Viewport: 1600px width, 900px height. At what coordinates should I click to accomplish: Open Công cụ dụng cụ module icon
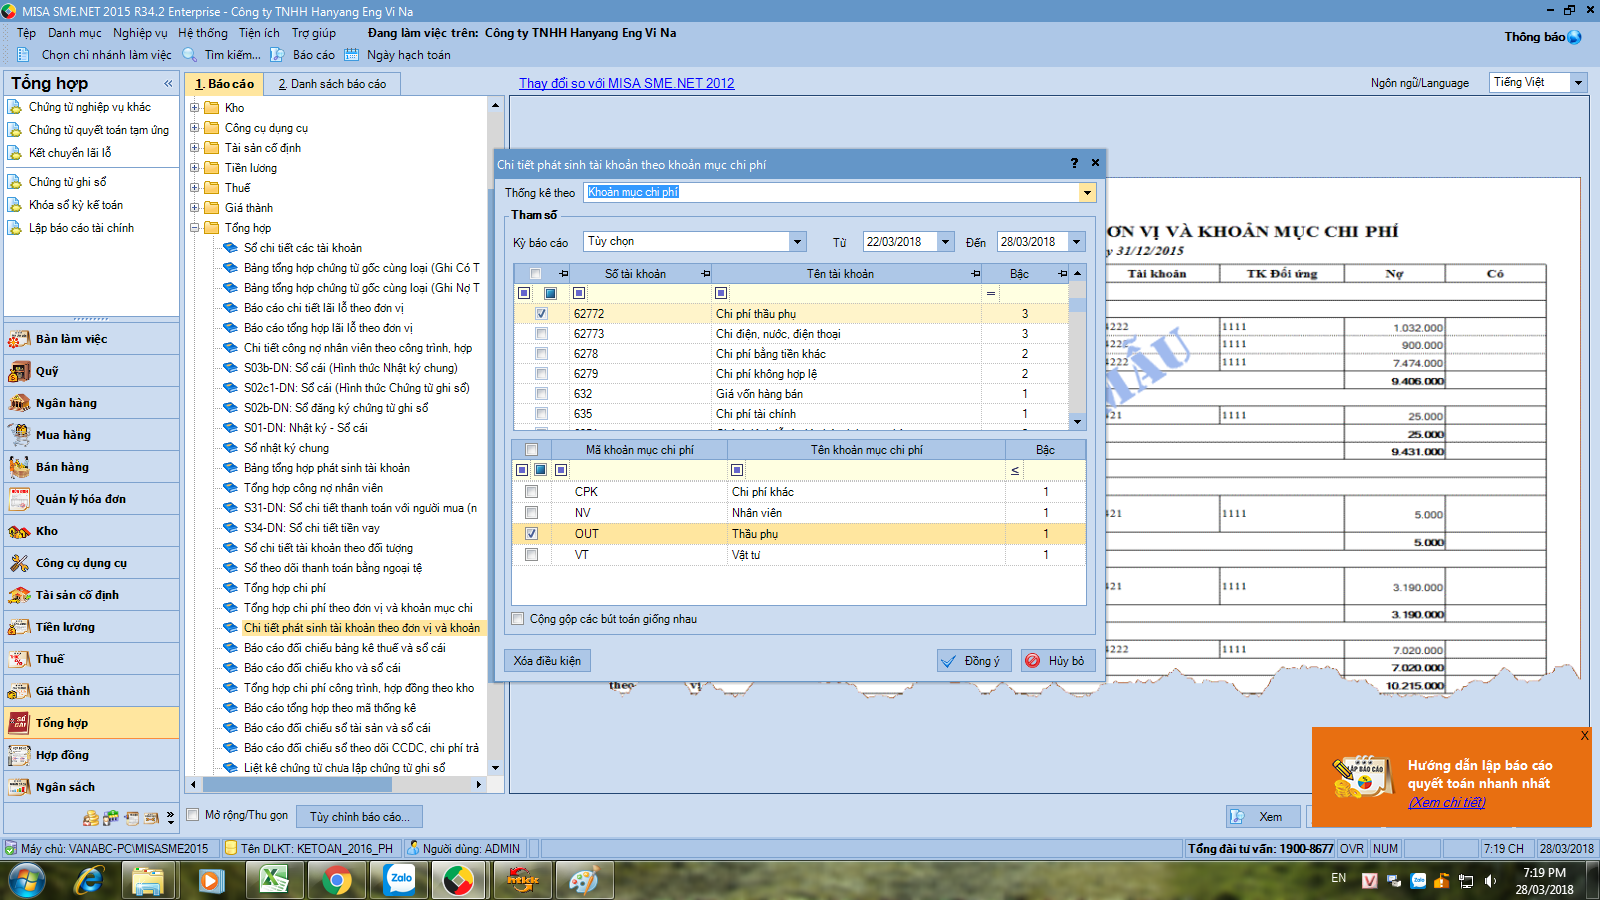(x=19, y=563)
